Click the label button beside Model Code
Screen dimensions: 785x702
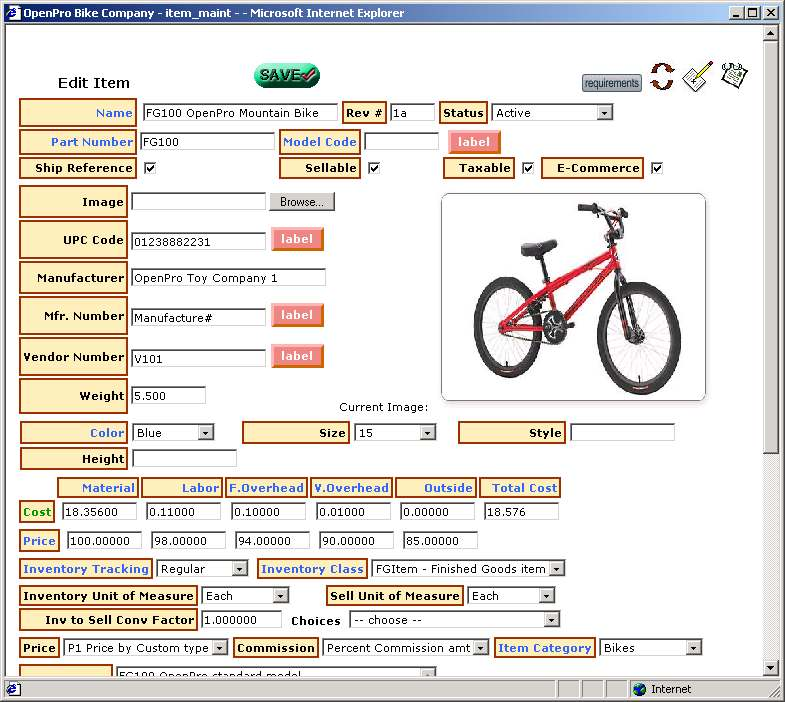pyautogui.click(x=474, y=142)
